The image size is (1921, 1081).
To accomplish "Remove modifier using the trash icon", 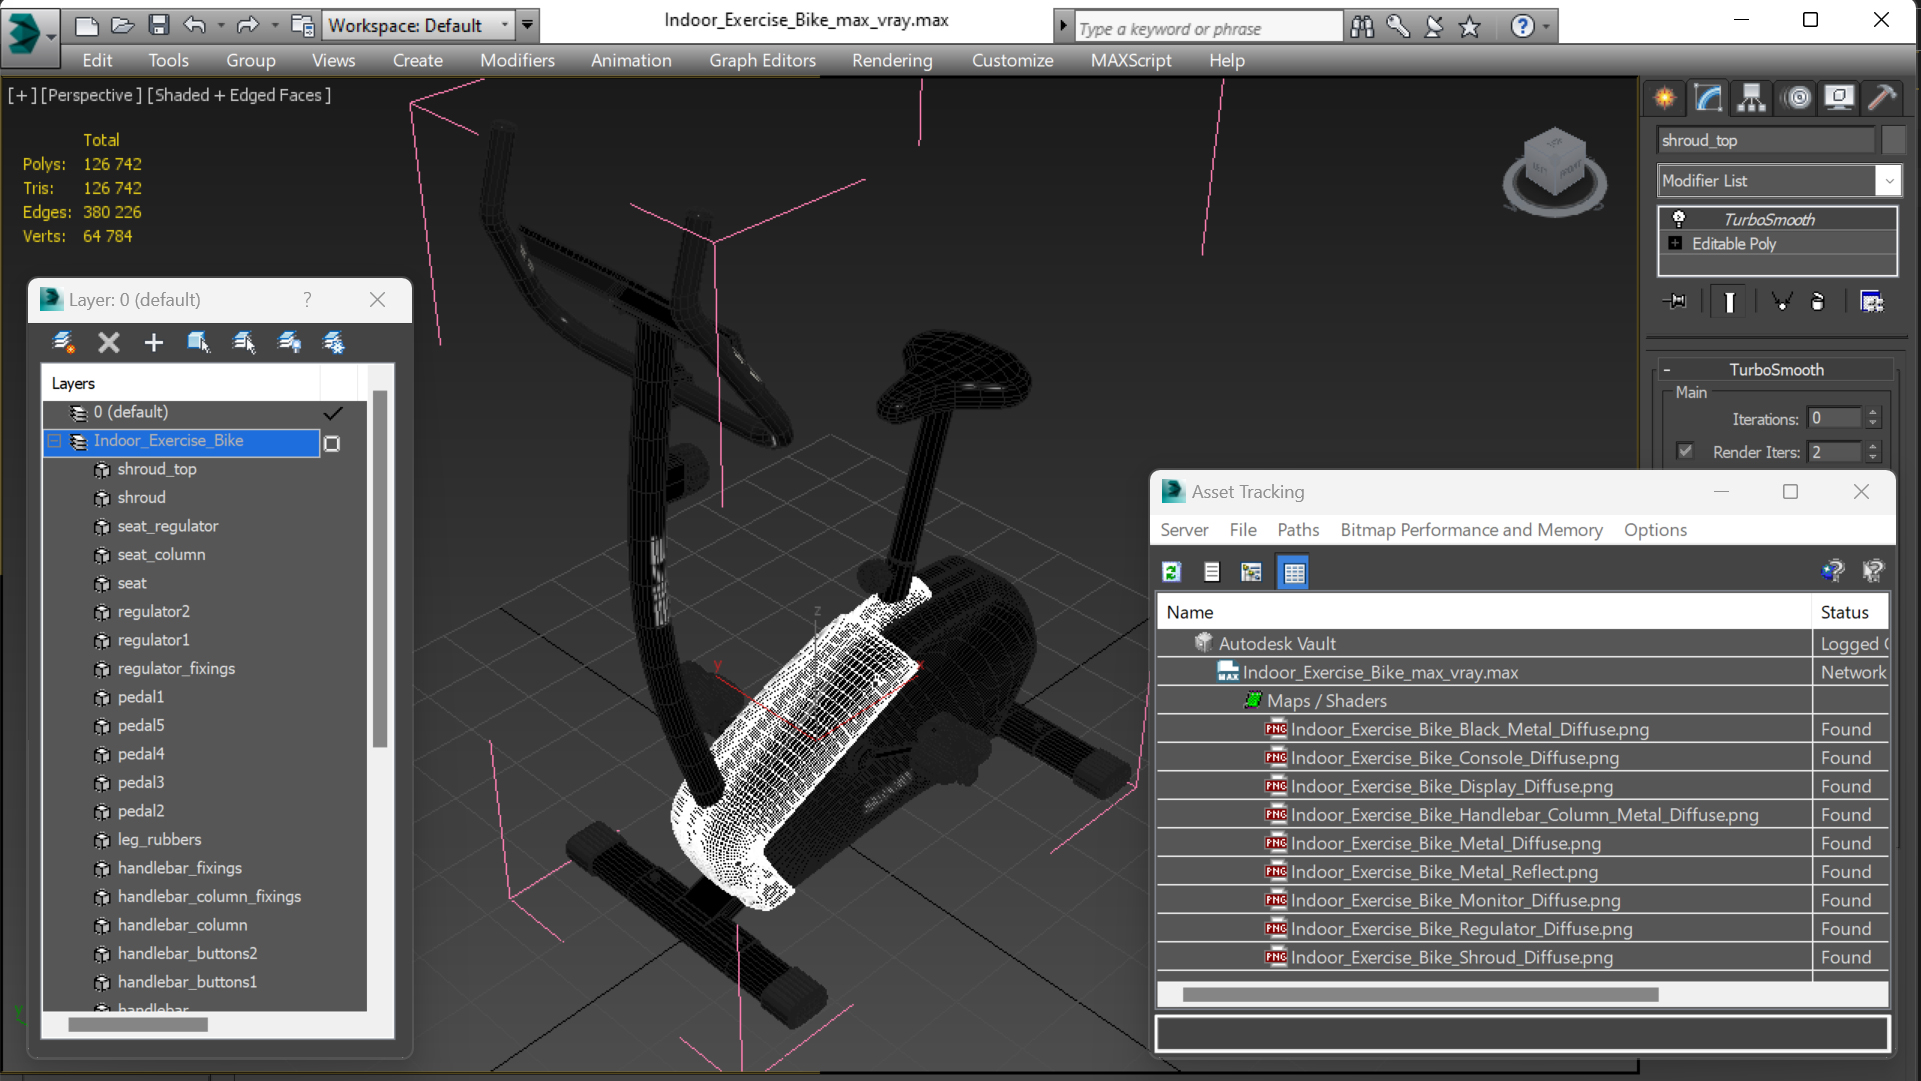I will click(1818, 301).
